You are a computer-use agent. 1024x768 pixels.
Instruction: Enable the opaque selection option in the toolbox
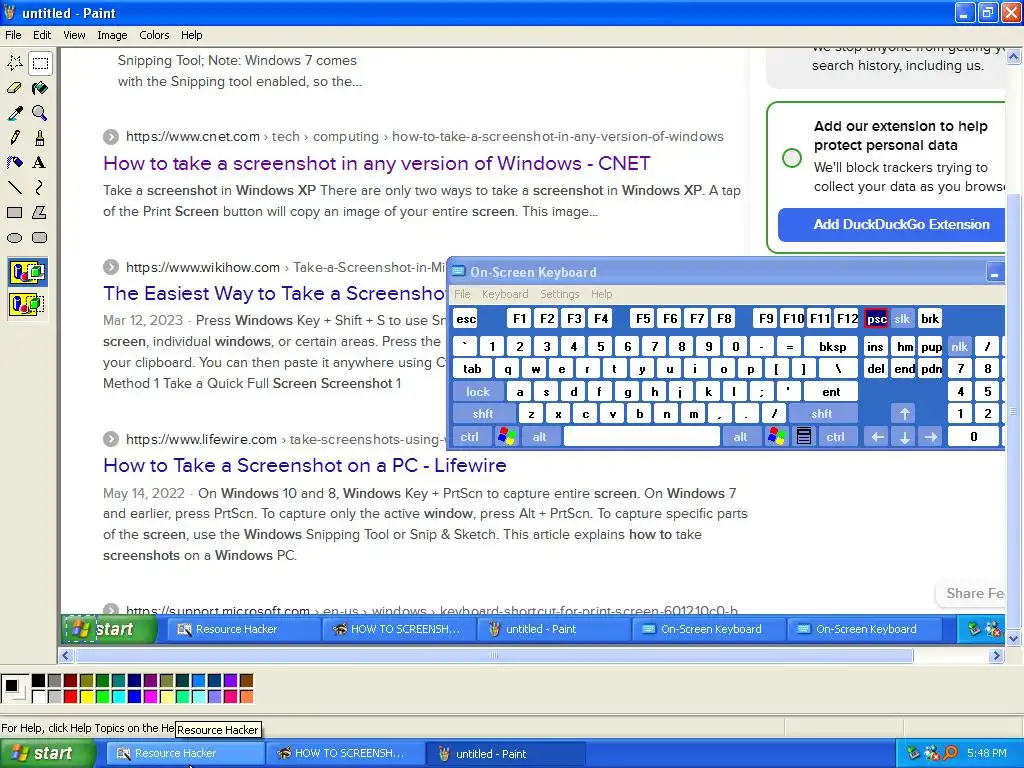pos(27,272)
